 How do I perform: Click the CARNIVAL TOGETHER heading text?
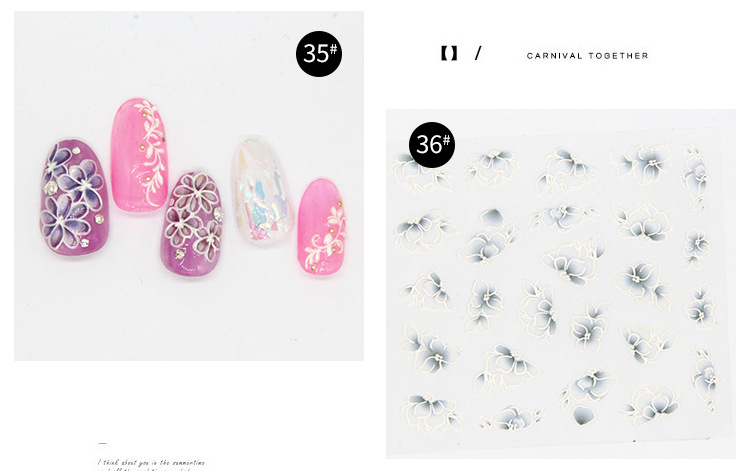click(587, 56)
